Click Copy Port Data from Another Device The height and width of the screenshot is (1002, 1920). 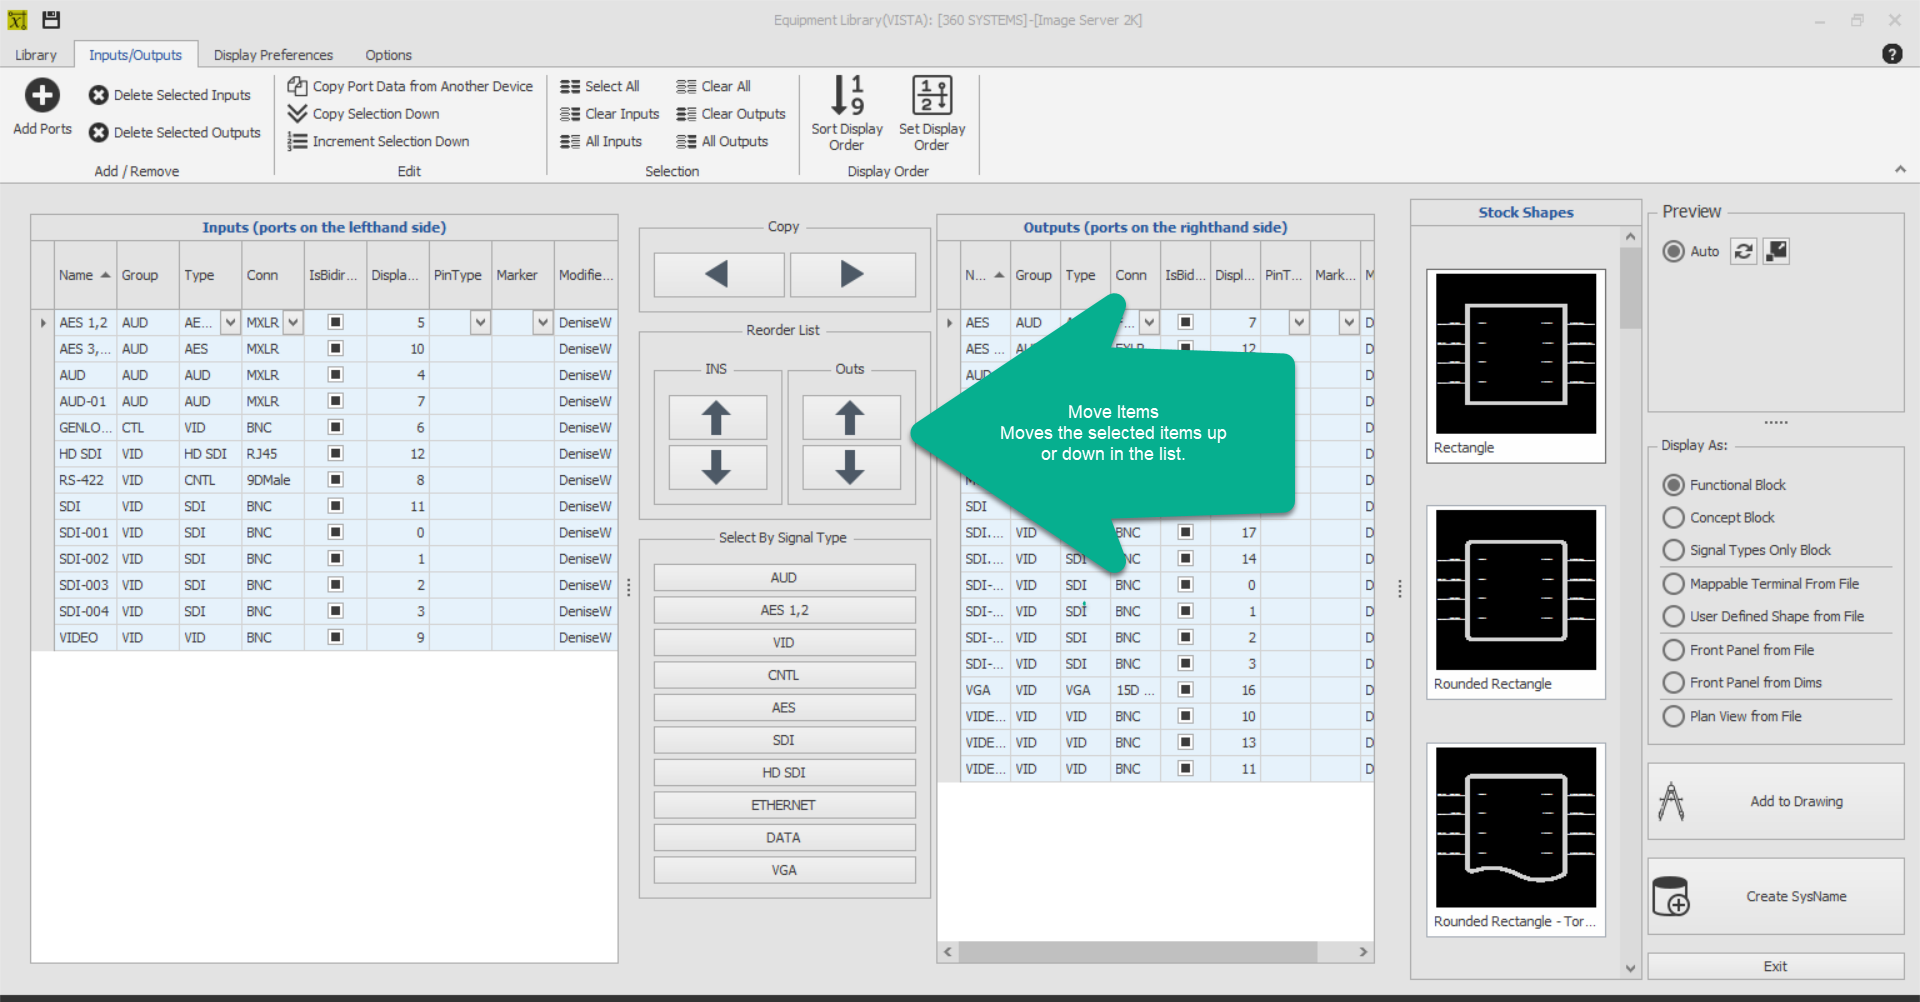pyautogui.click(x=410, y=86)
